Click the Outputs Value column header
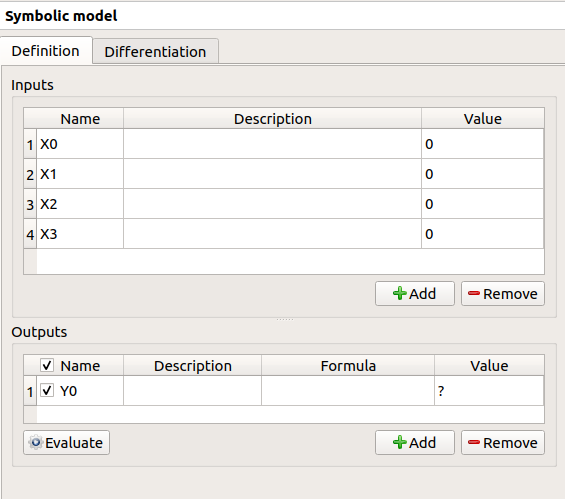Viewport: 565px width, 499px height. click(x=489, y=366)
